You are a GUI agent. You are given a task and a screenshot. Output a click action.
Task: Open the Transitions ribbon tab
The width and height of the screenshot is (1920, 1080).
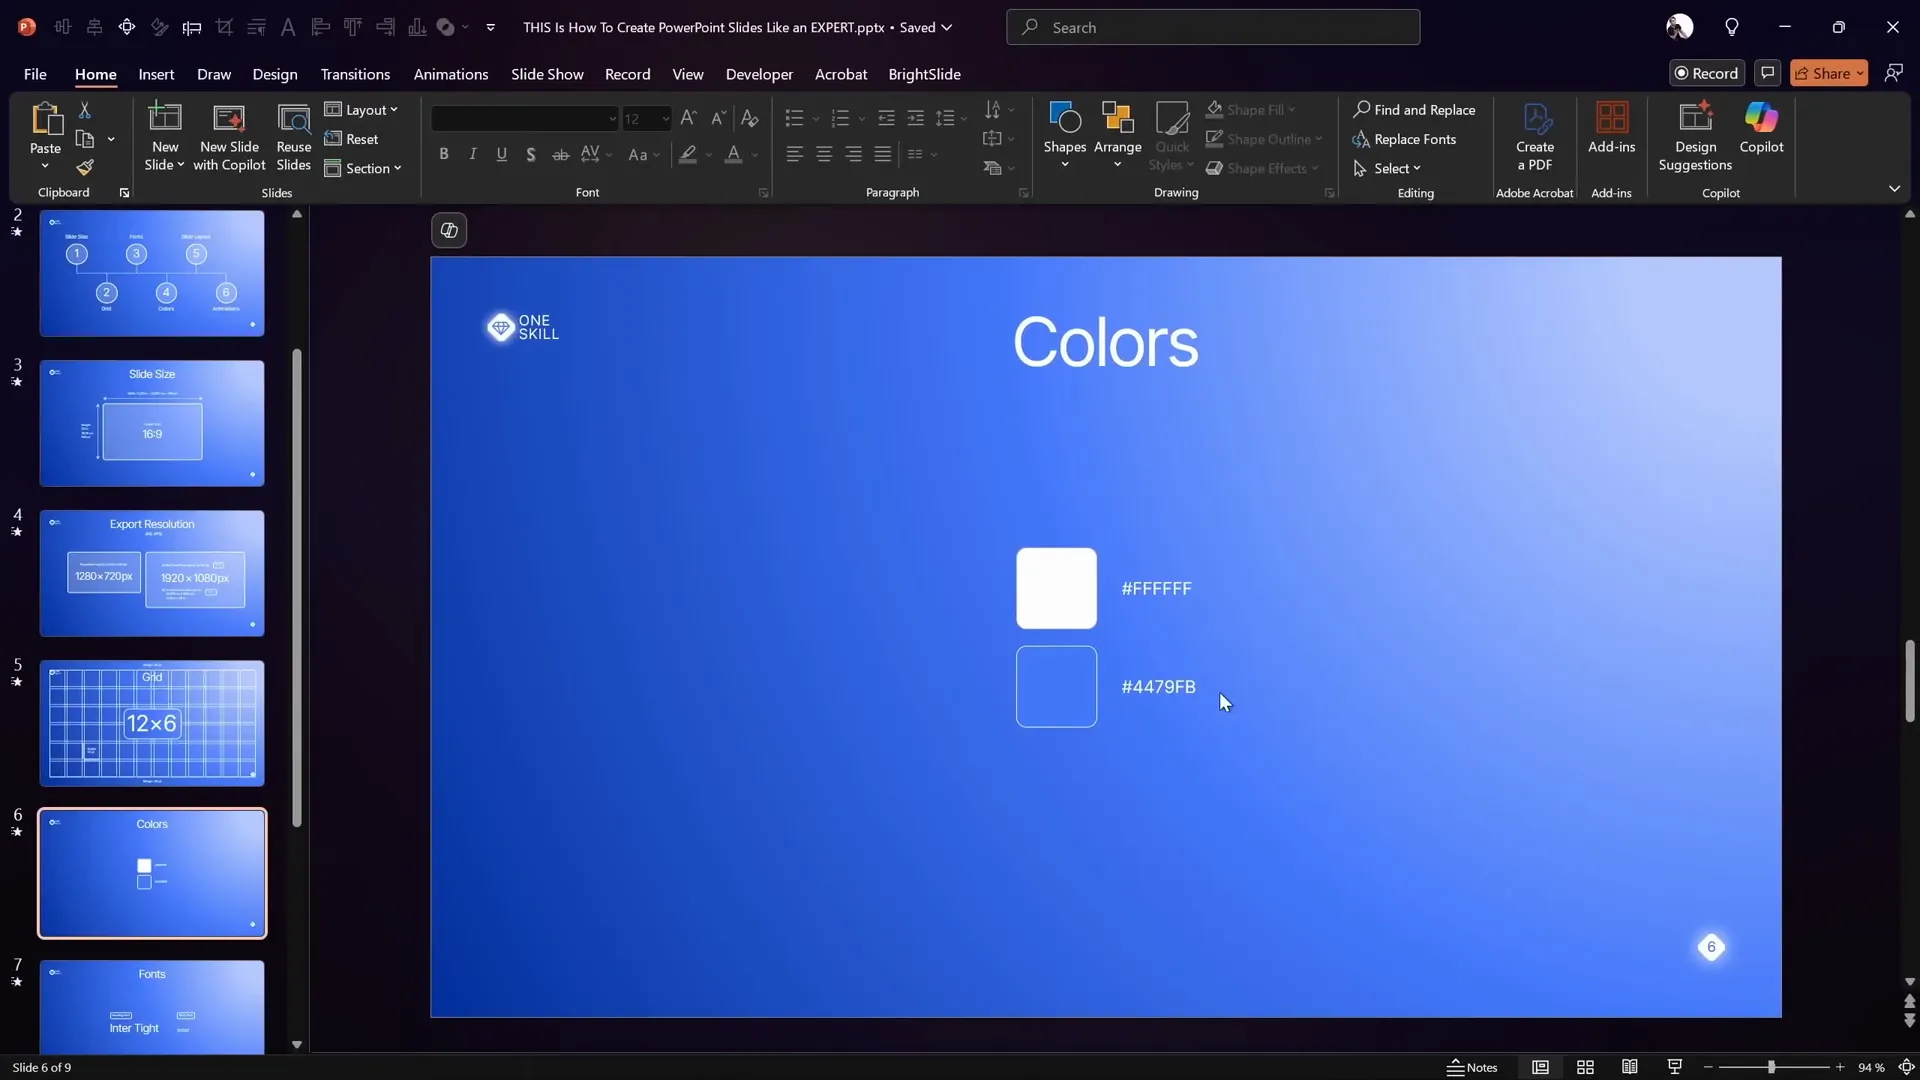(x=355, y=74)
